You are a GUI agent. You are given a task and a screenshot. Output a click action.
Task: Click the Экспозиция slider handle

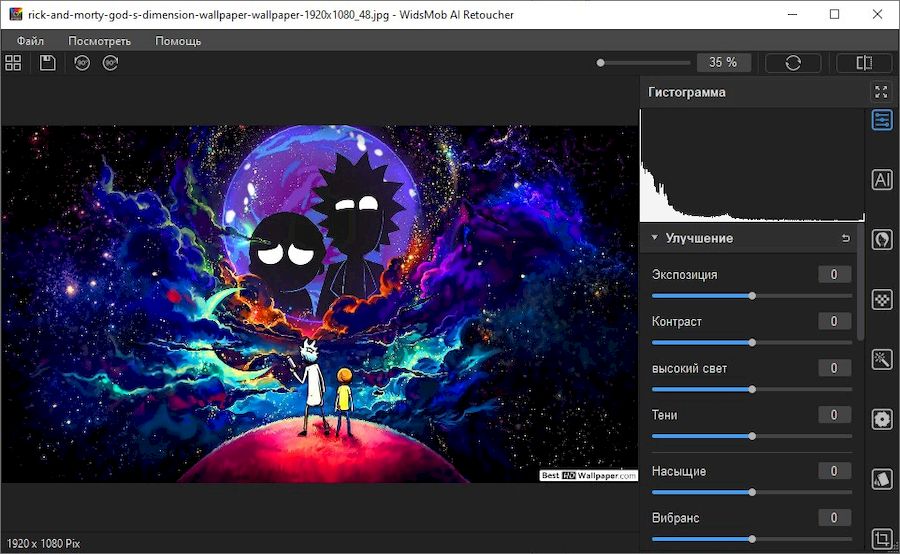752,296
